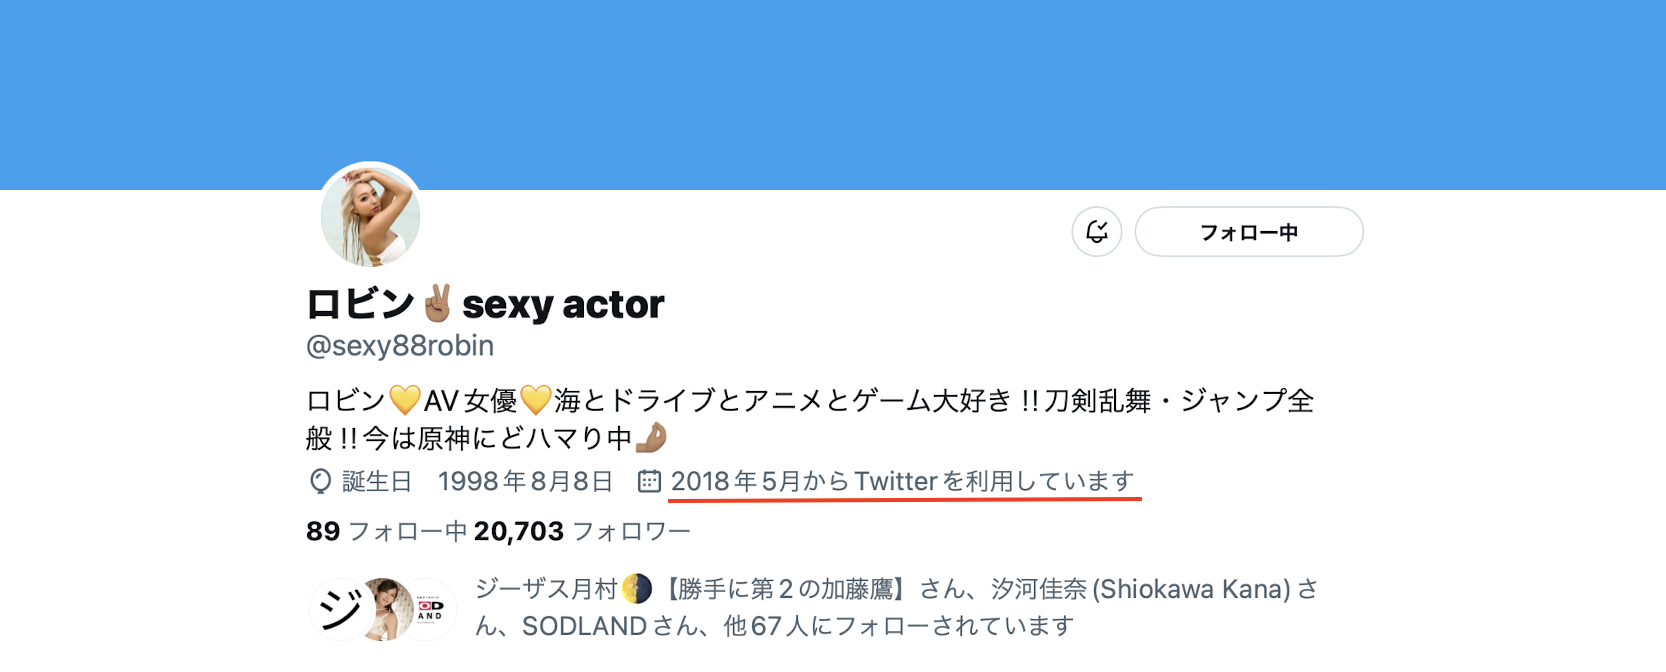Open the 他67人にフォローされています followers text

[x=897, y=626]
